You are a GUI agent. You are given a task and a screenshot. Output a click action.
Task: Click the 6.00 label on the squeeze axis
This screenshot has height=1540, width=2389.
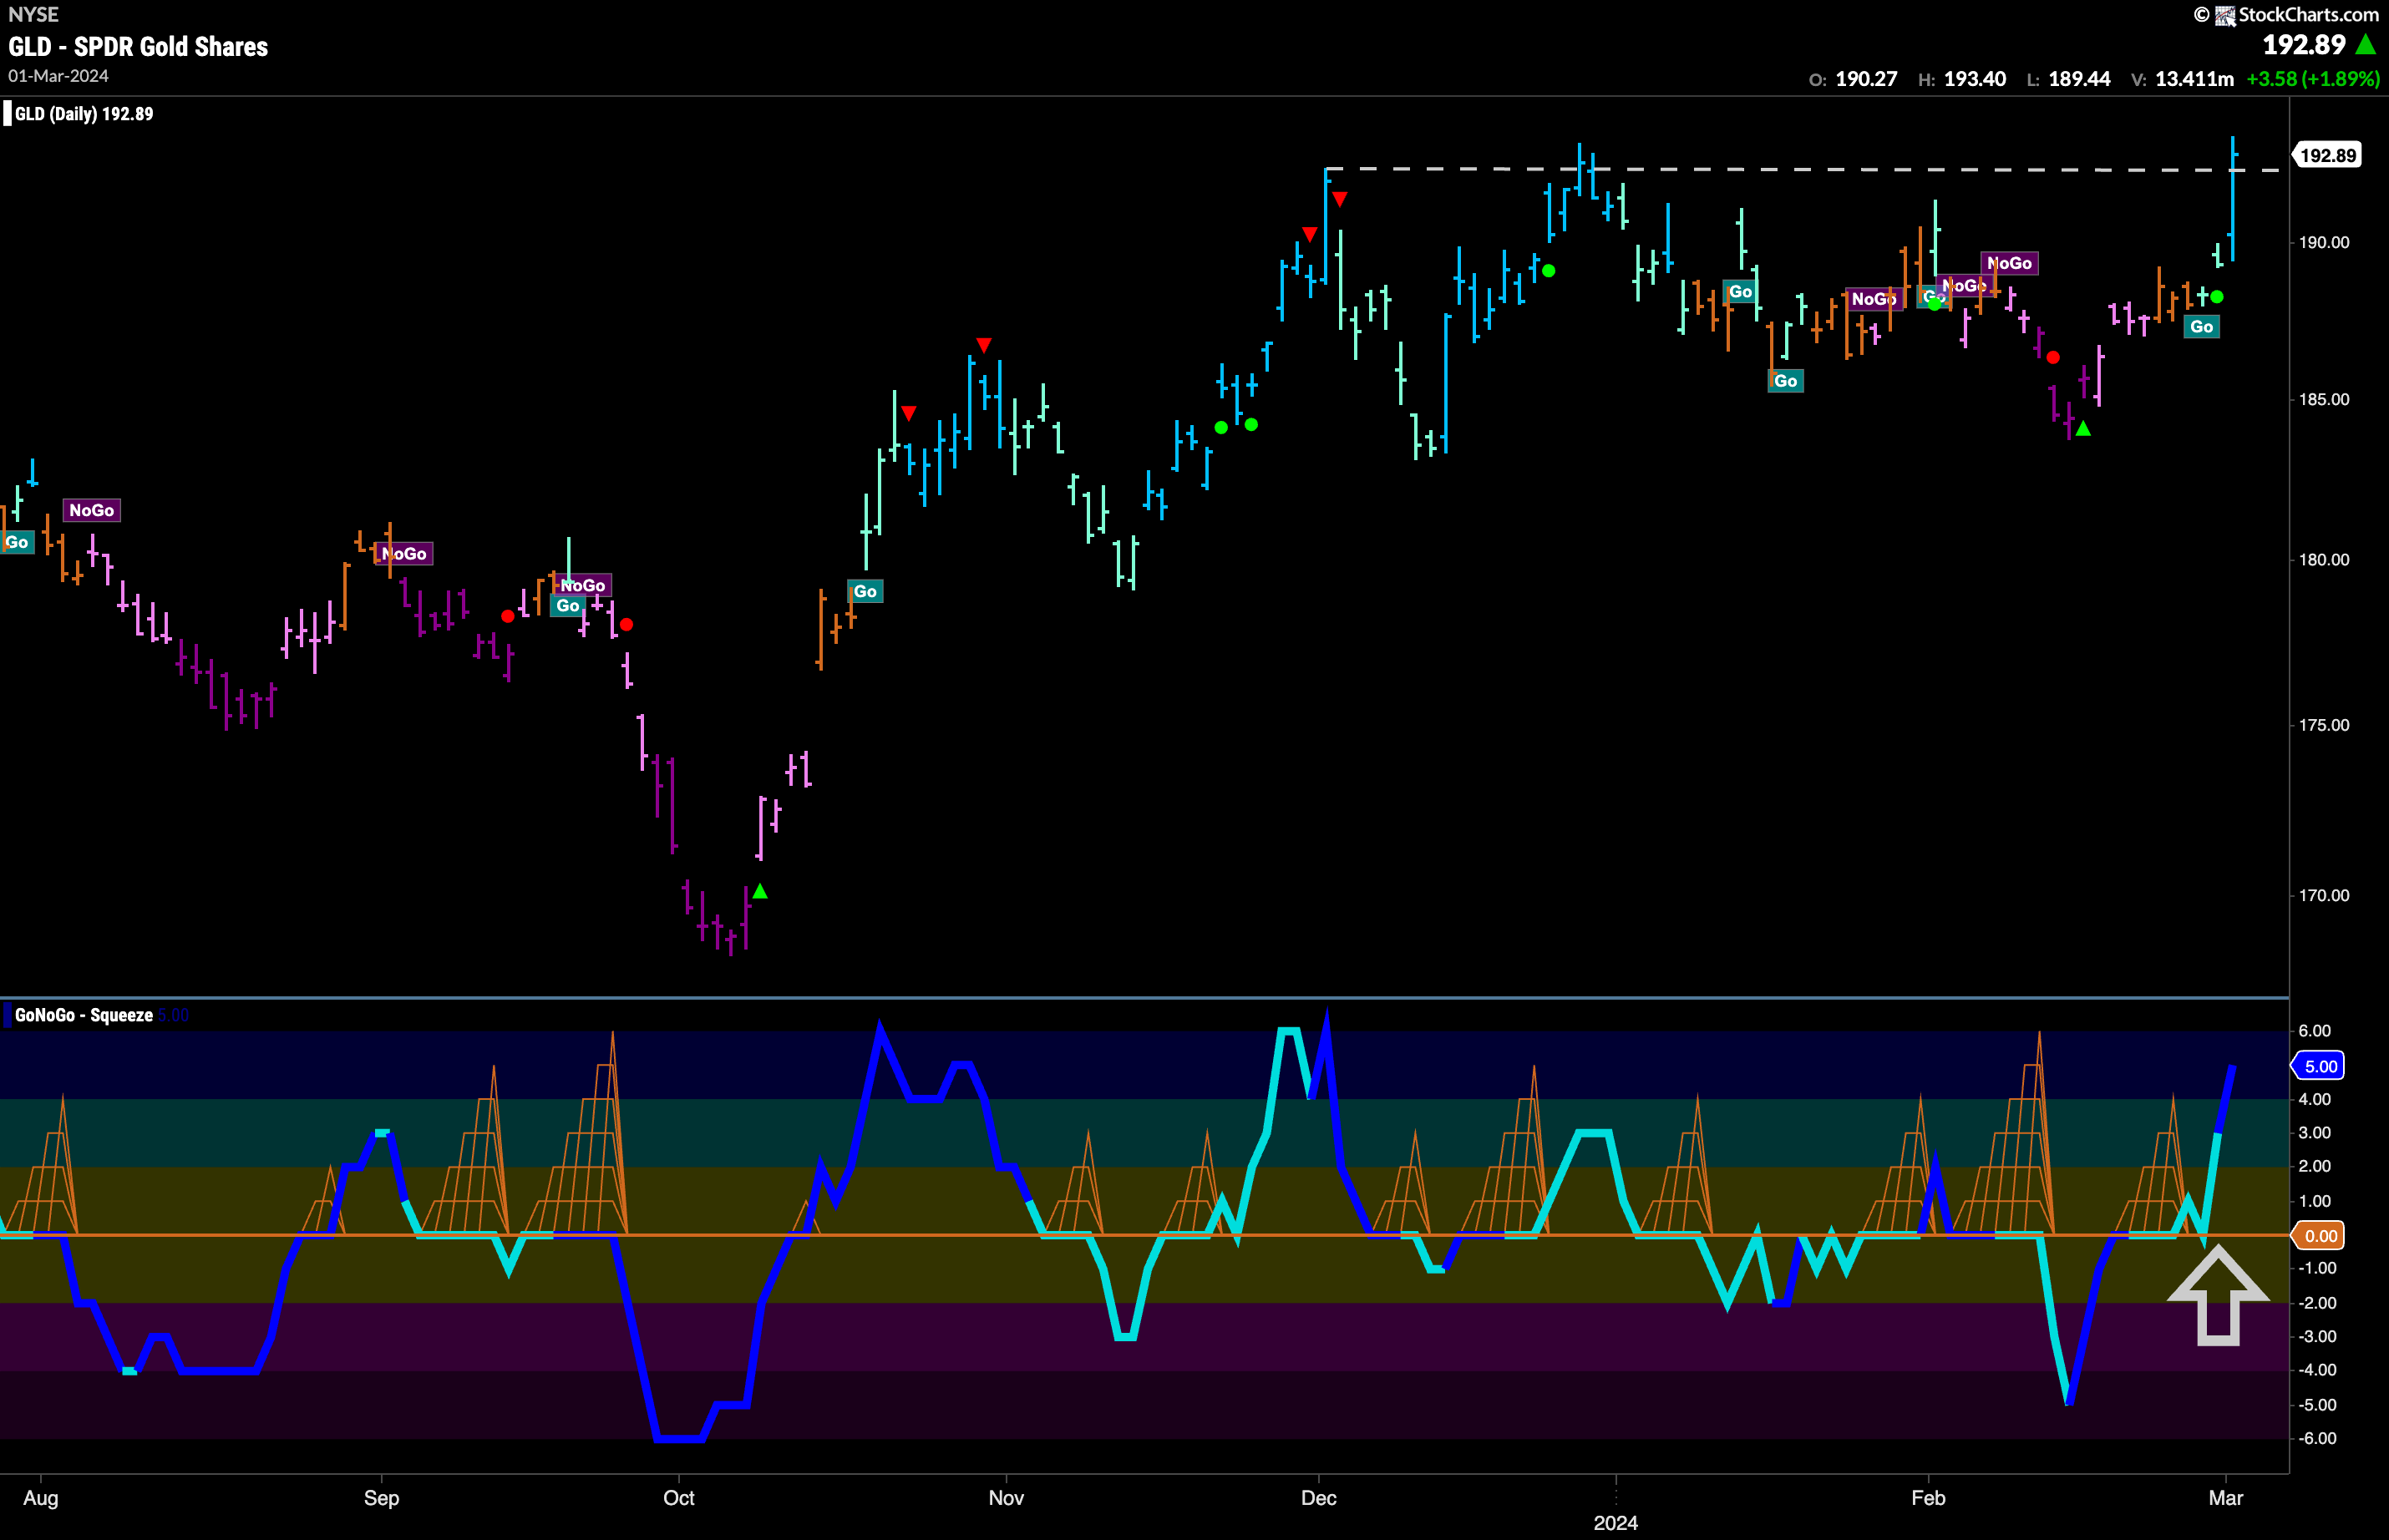tap(2315, 1031)
